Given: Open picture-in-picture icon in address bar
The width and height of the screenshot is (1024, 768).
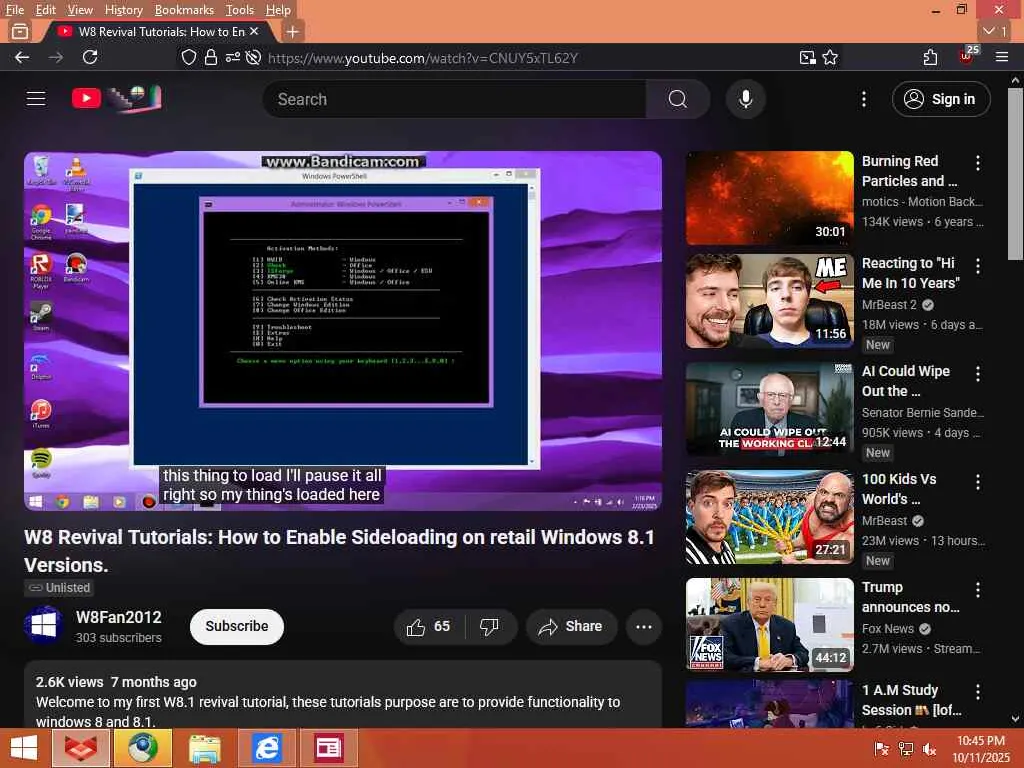Looking at the screenshot, I should [808, 57].
